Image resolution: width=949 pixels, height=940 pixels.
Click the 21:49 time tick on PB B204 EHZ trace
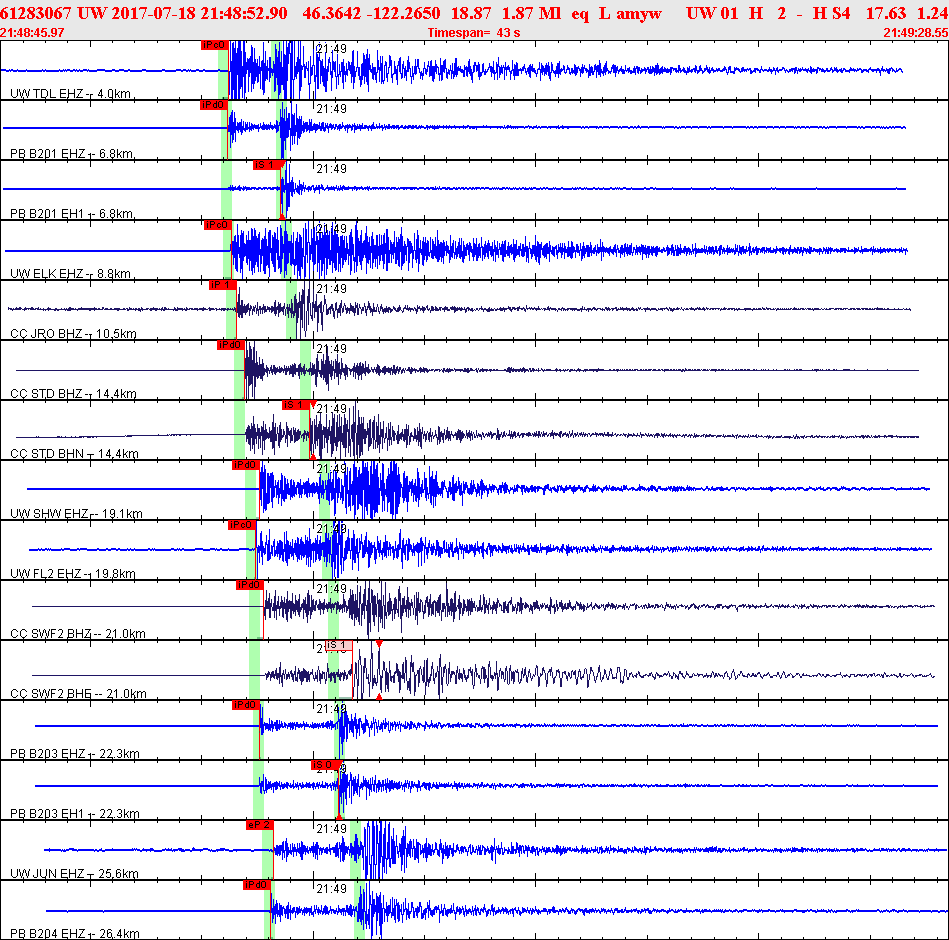332,889
